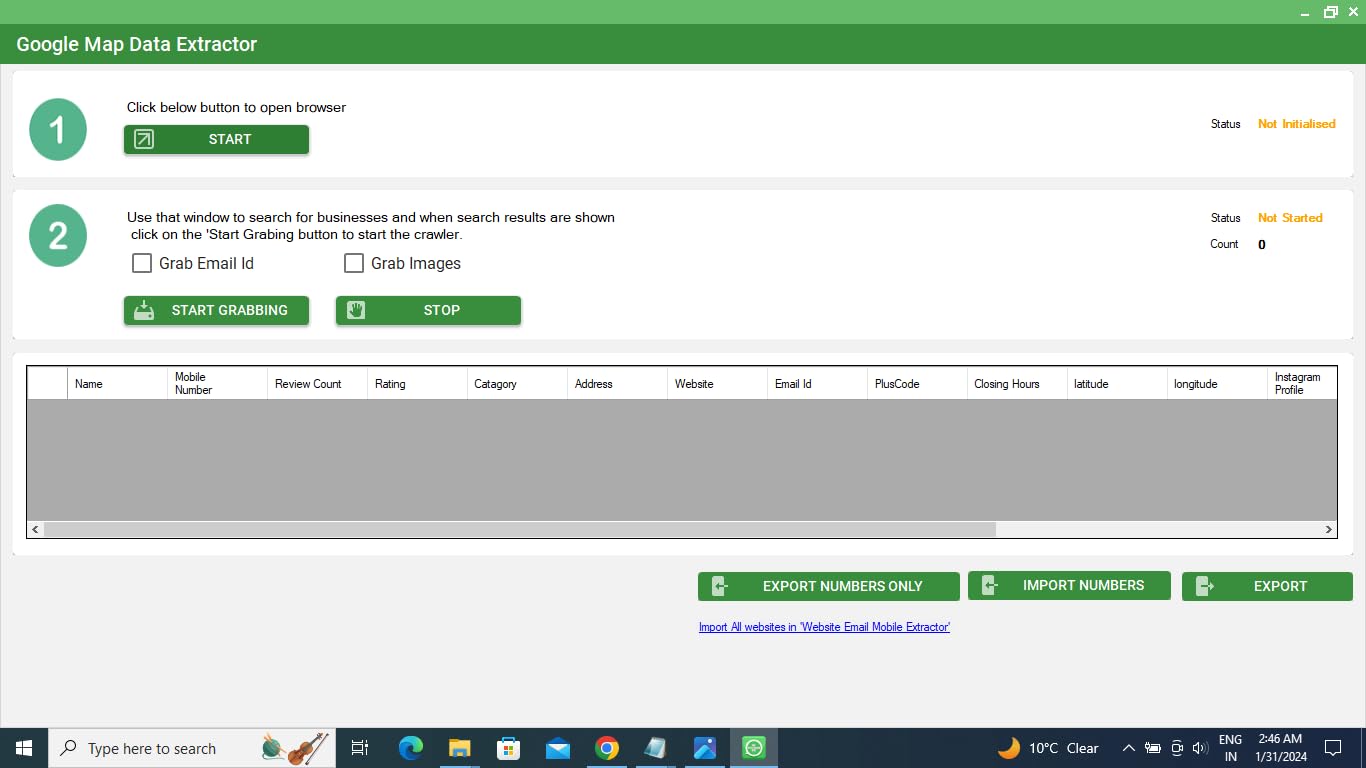Launch Google Chrome from the taskbar
The image size is (1366, 768).
tap(606, 748)
